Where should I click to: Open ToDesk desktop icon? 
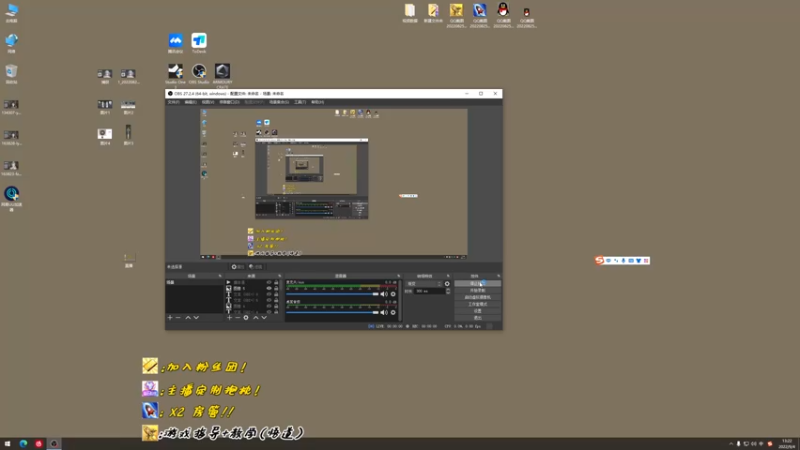[x=199, y=43]
